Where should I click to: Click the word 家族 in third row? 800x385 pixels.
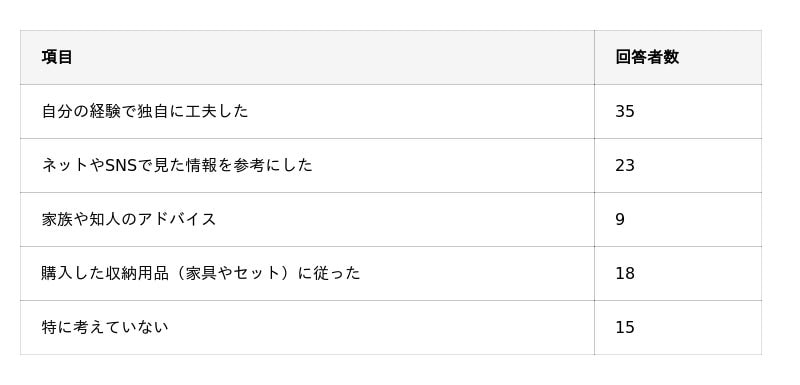57,219
